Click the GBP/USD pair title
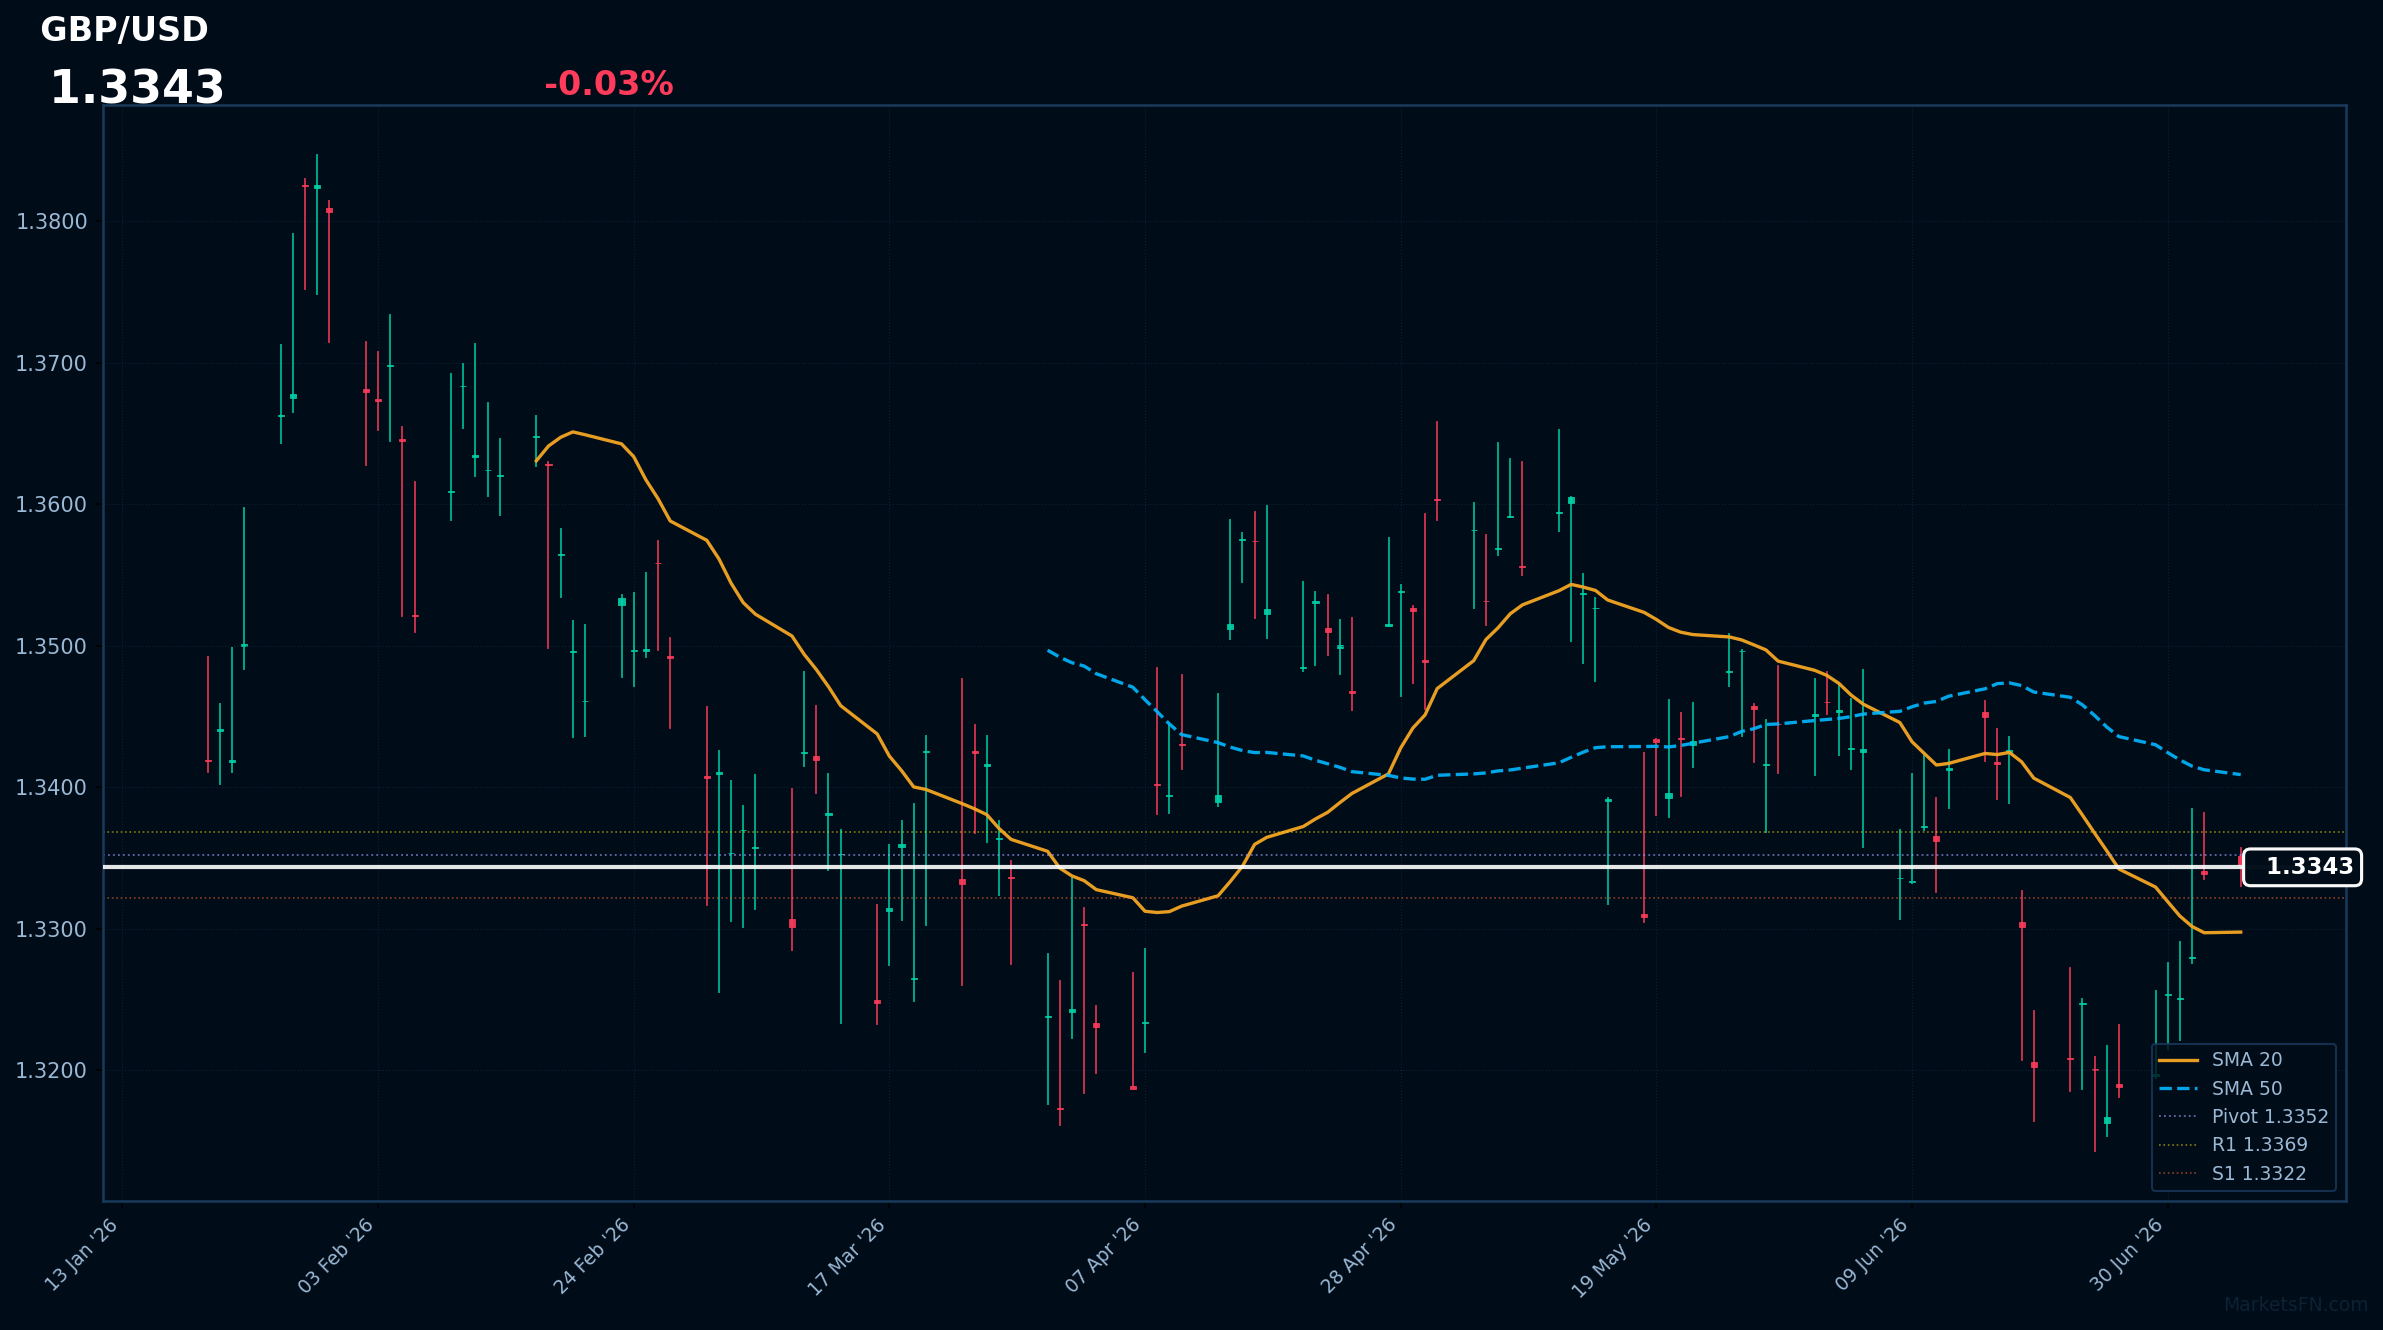2383x1330 pixels. (124, 30)
